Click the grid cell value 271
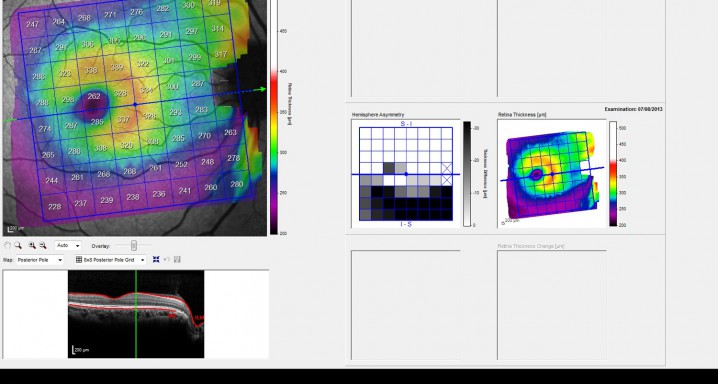 (110, 15)
